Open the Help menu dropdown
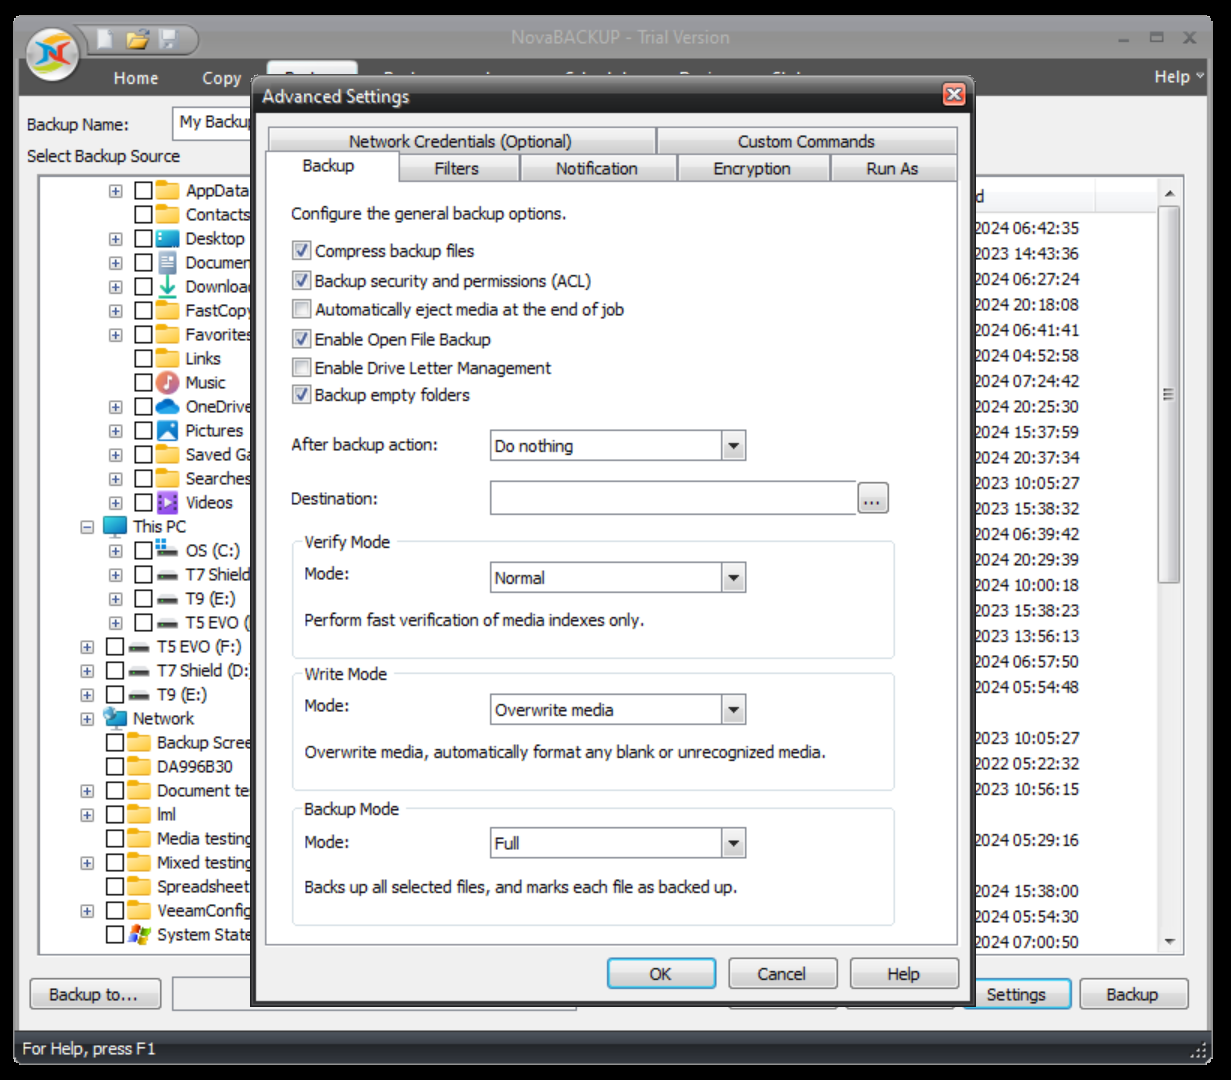This screenshot has height=1080, width=1231. tap(1179, 77)
